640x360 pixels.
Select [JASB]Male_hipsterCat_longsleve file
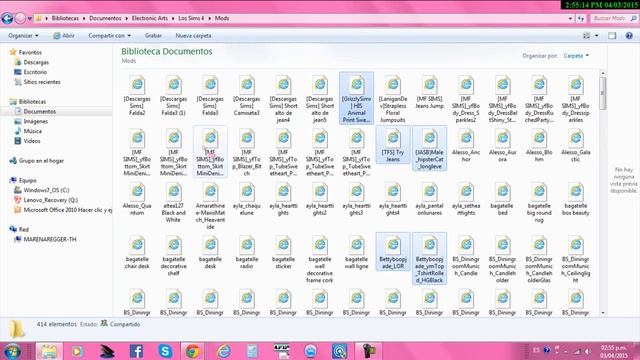pos(429,148)
